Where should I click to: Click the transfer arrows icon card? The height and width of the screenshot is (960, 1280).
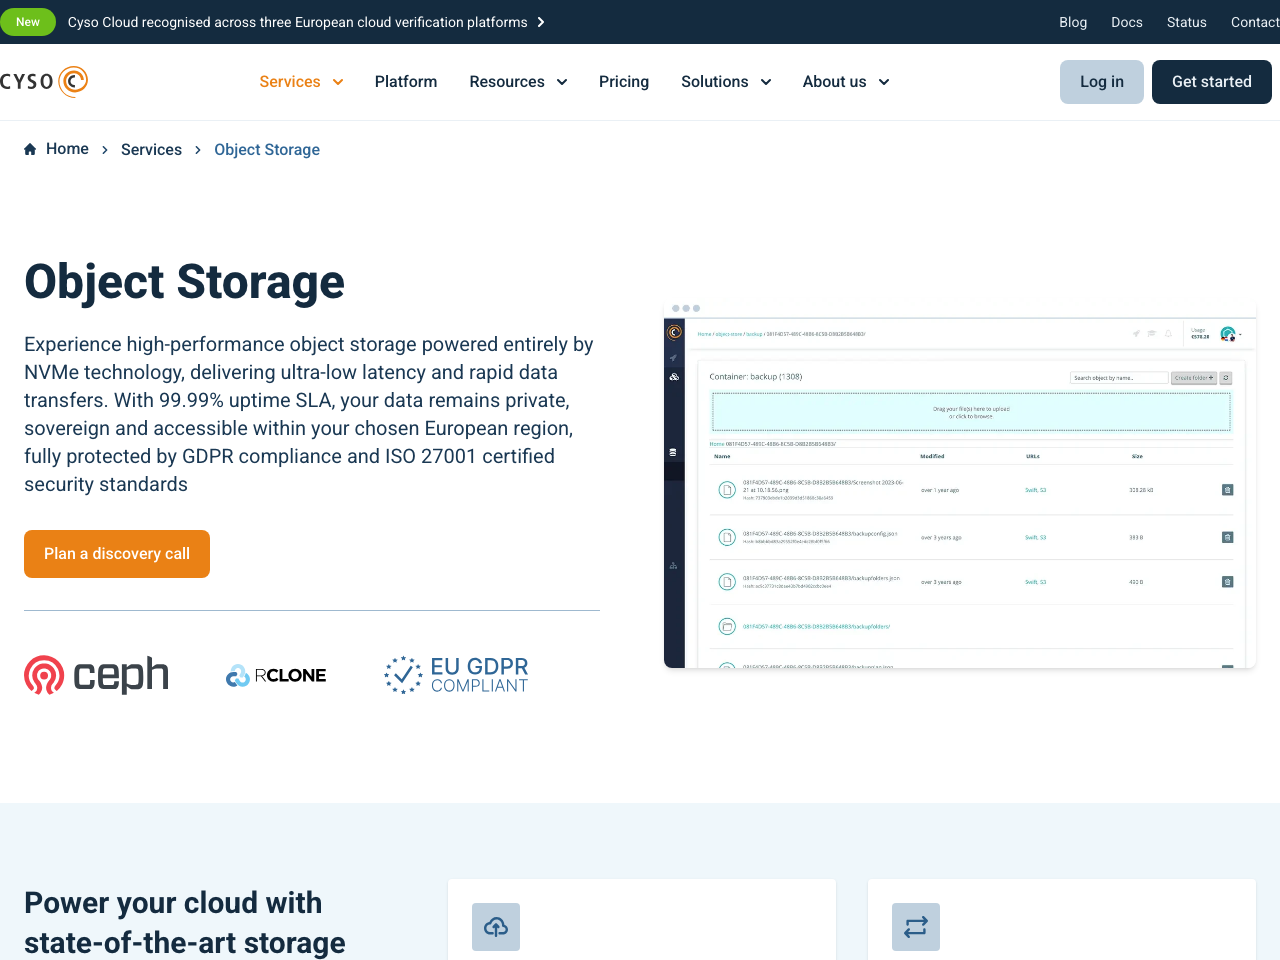tap(916, 927)
